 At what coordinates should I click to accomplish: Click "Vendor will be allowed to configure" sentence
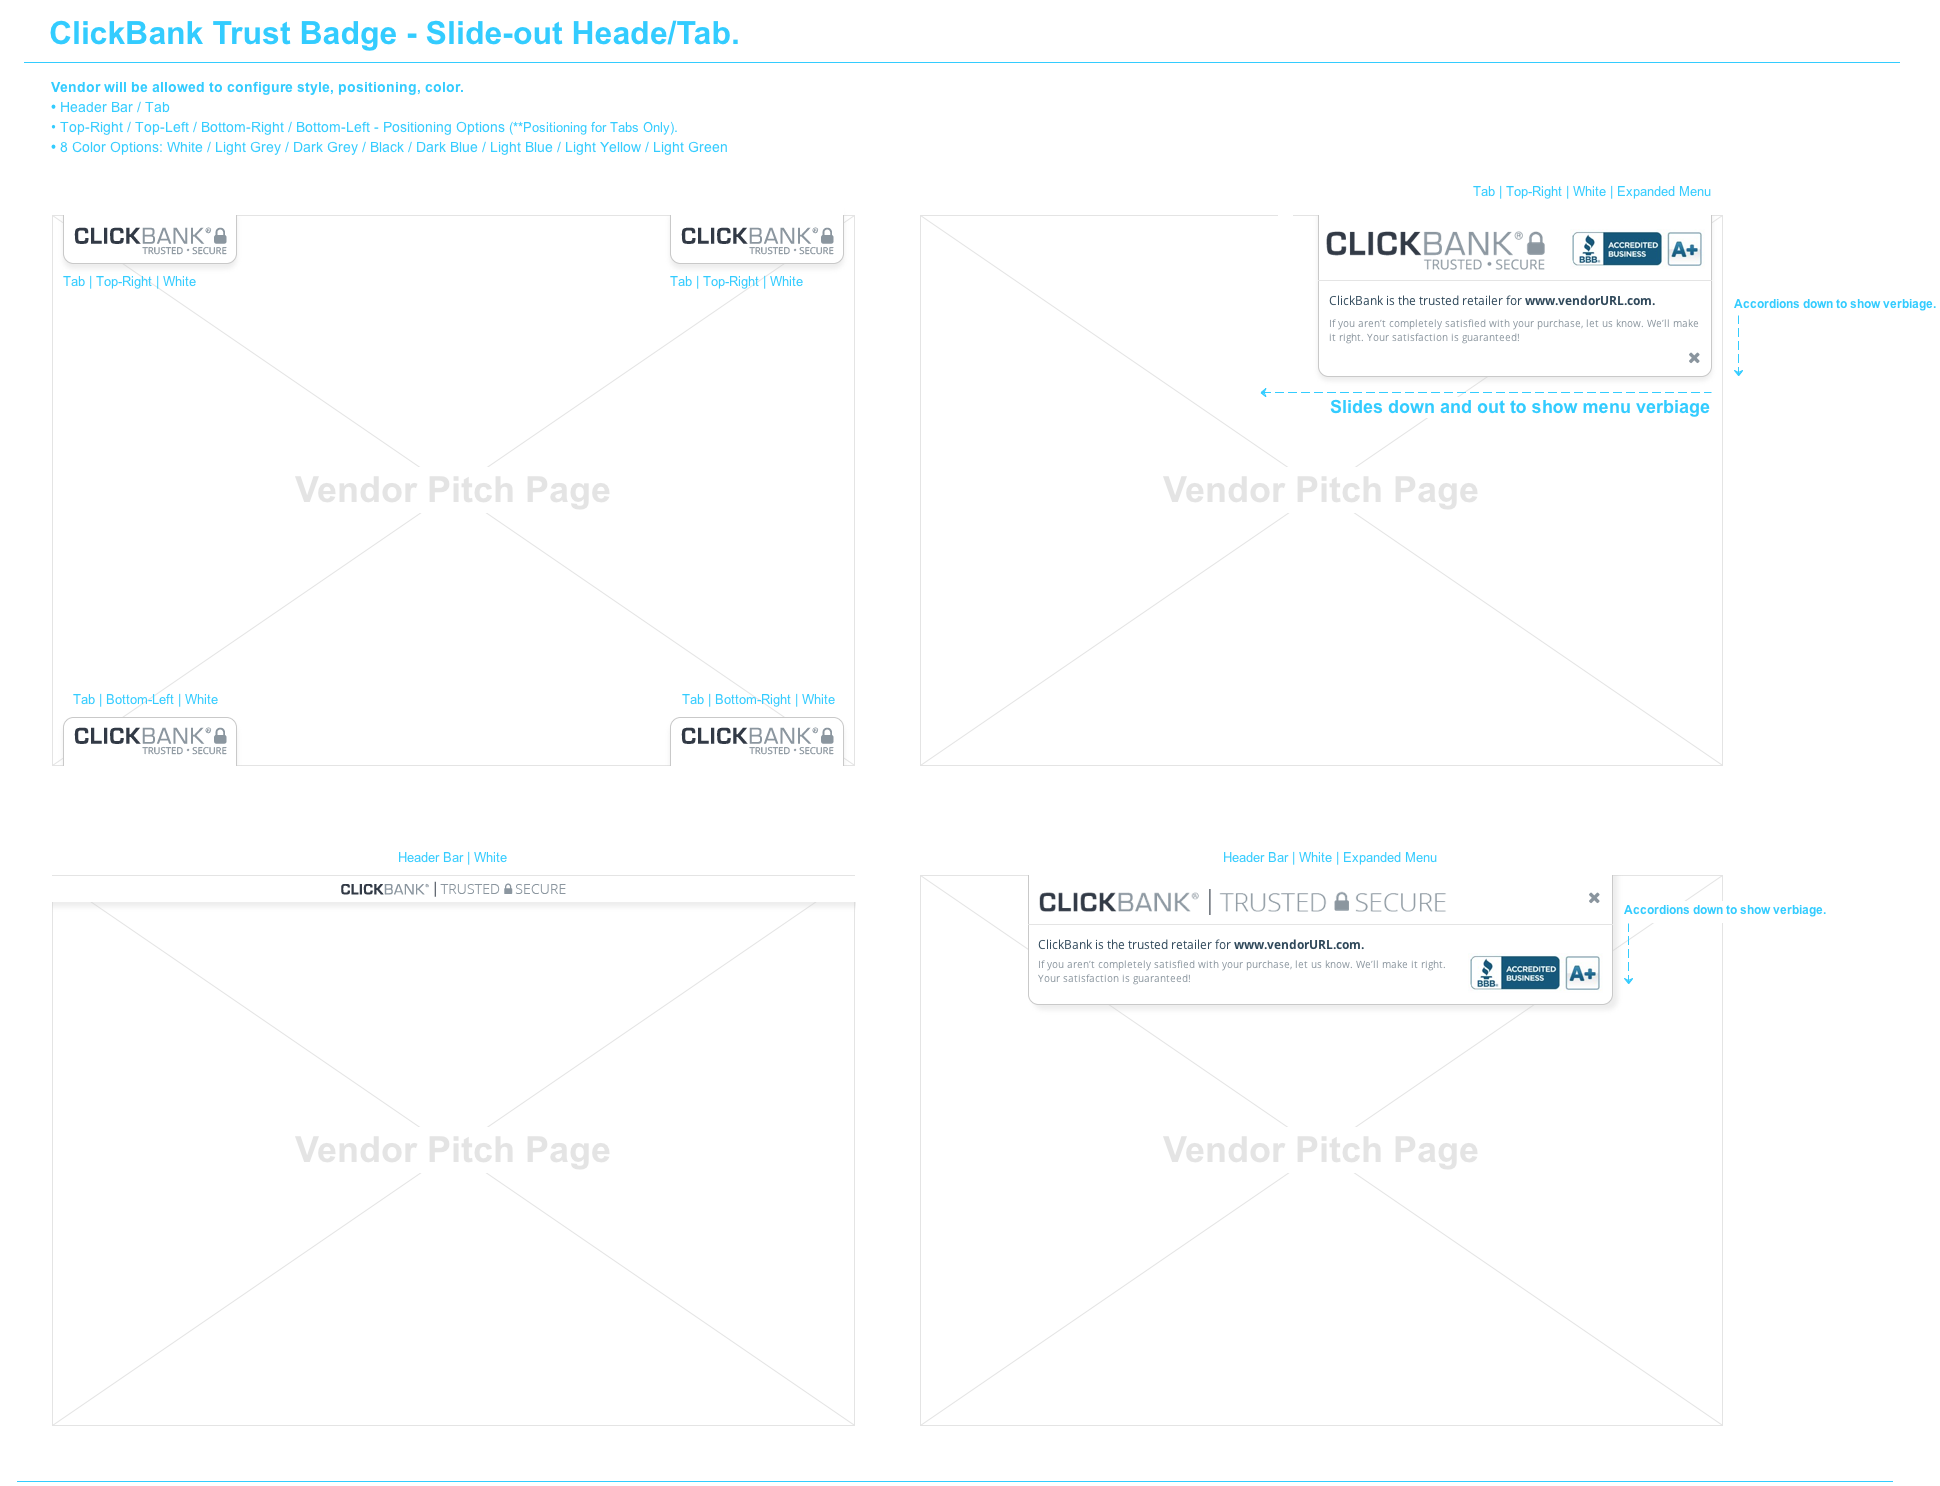257,88
